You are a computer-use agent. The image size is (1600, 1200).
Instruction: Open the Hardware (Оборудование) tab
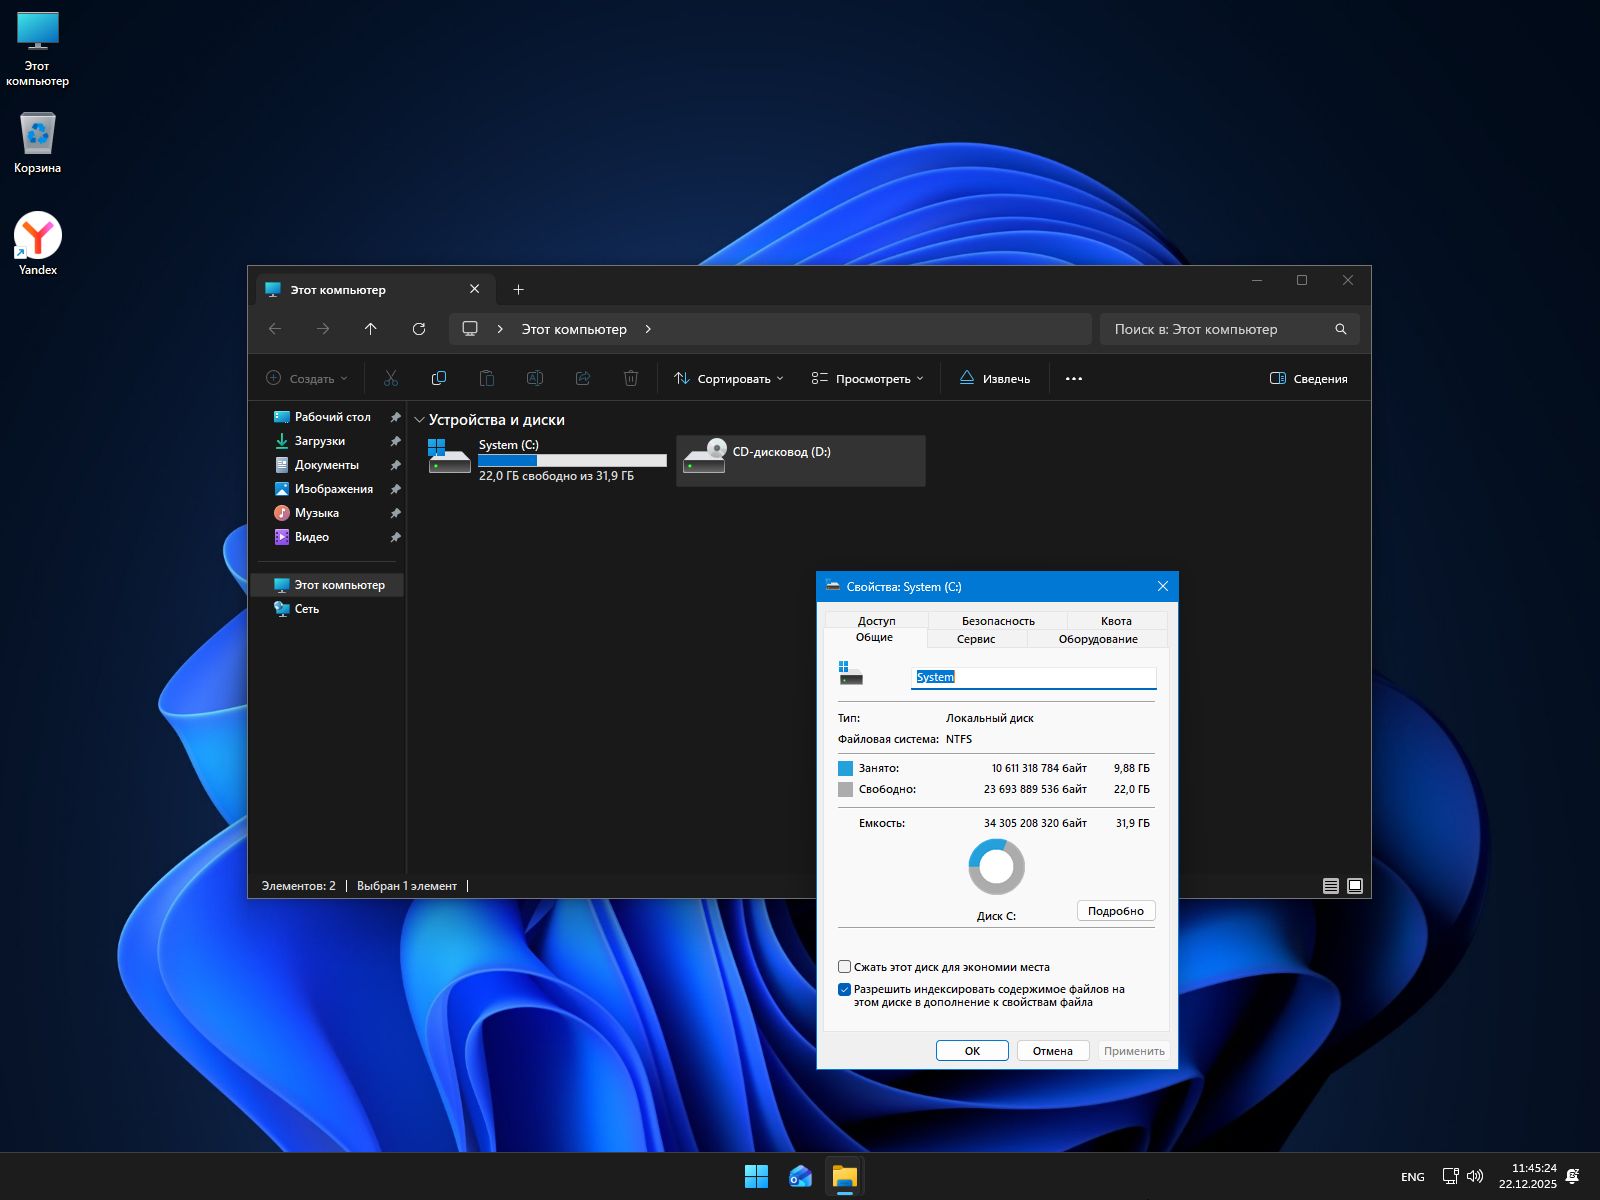point(1097,639)
